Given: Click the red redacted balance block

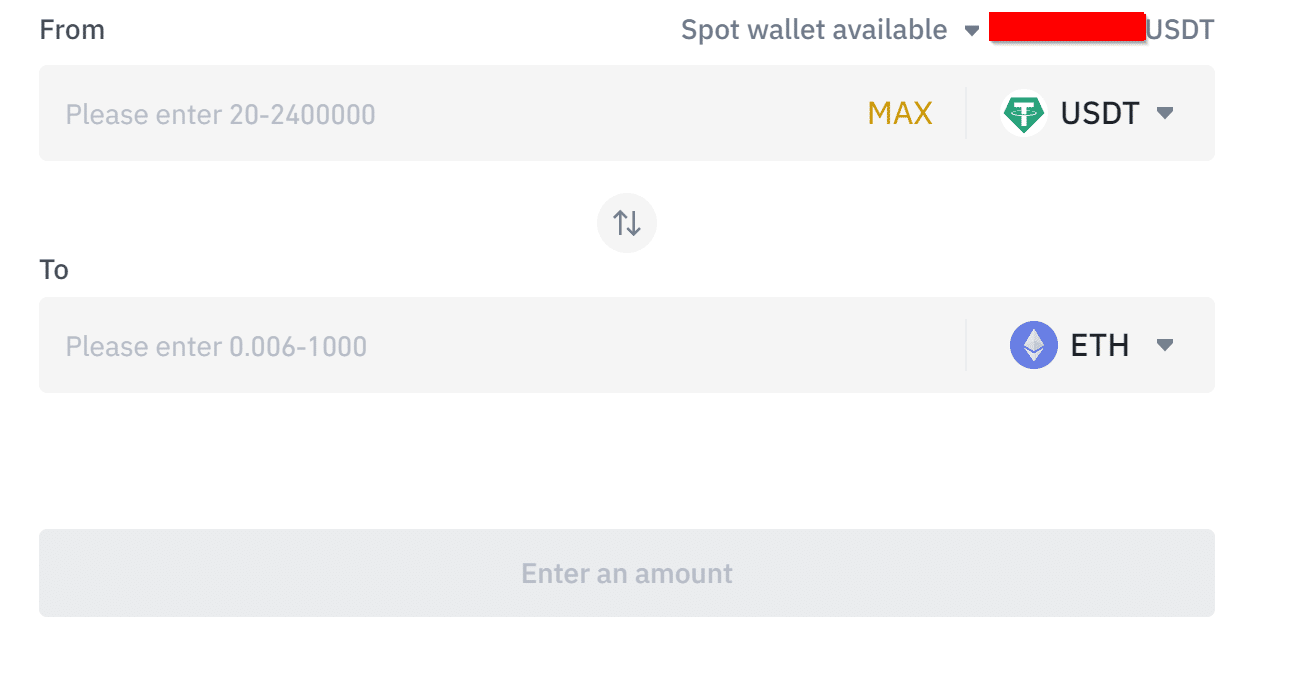Looking at the screenshot, I should tap(1067, 27).
